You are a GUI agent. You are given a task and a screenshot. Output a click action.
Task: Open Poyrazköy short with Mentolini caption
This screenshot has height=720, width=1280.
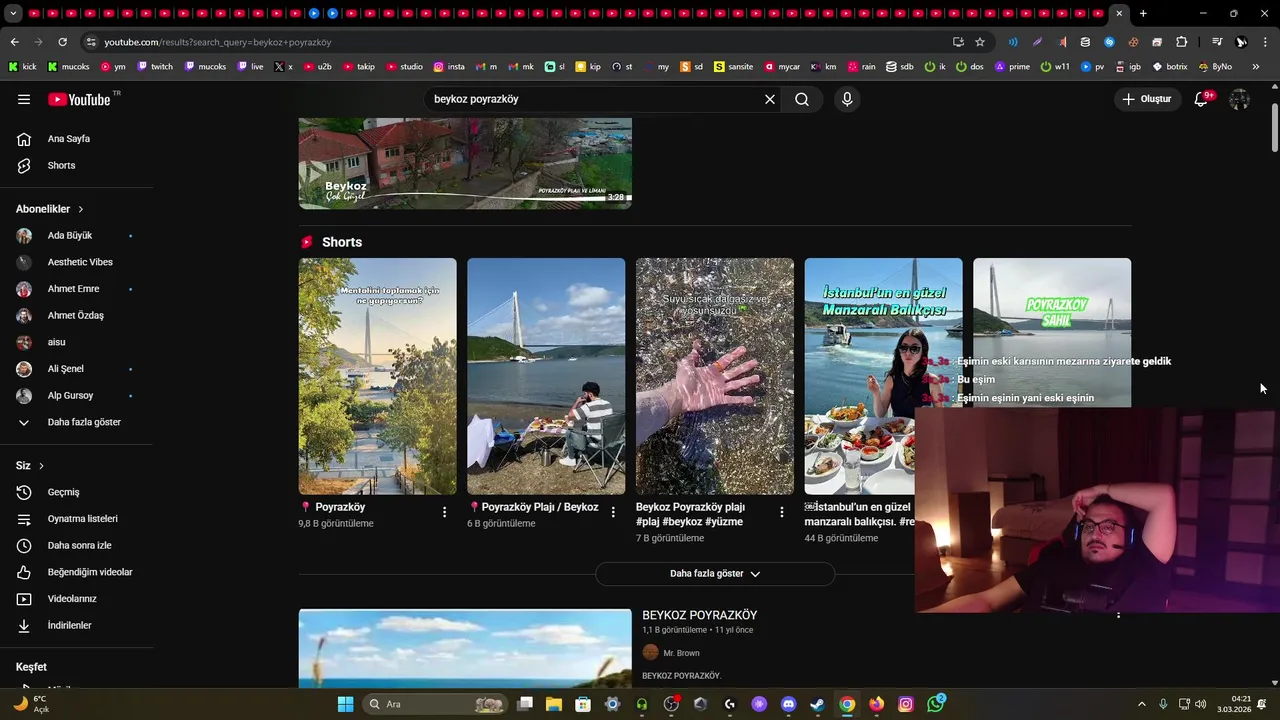point(377,376)
